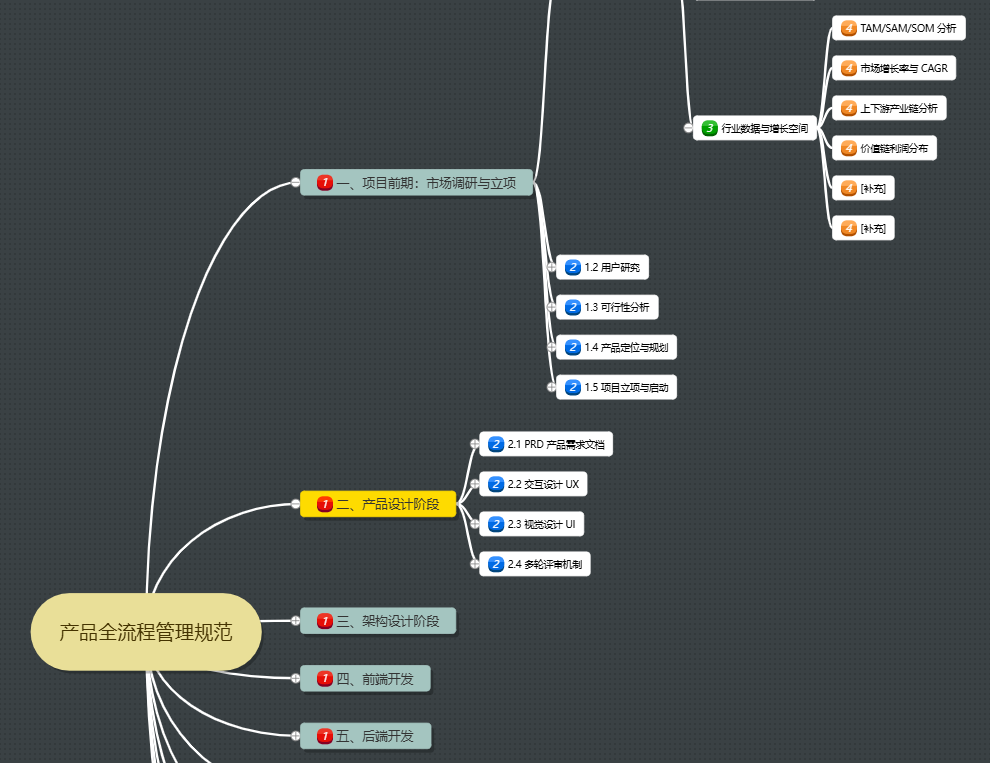
Task: Collapse the 行业数据与增长空间 subtopics
Action: [x=688, y=128]
